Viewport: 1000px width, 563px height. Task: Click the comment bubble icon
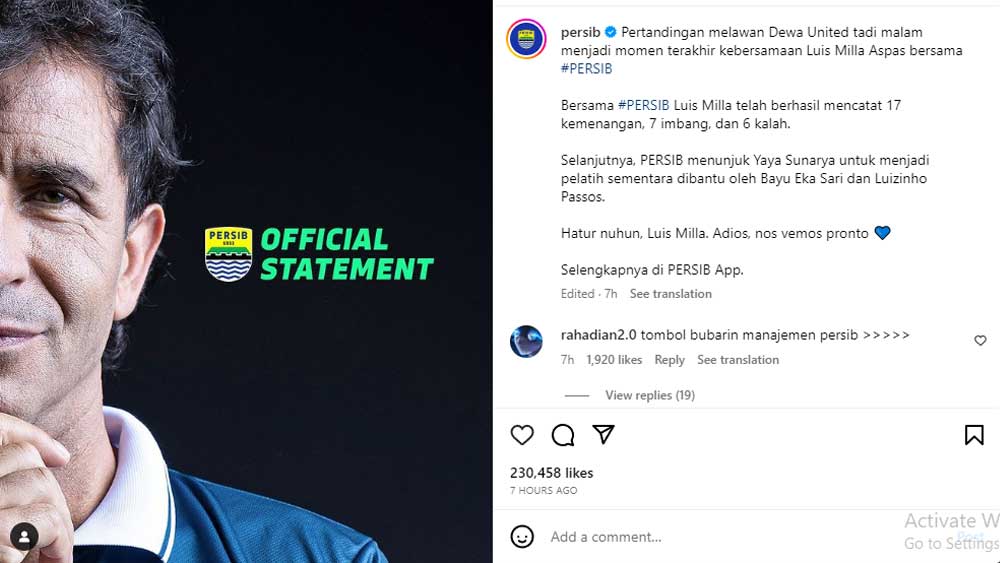pyautogui.click(x=563, y=435)
